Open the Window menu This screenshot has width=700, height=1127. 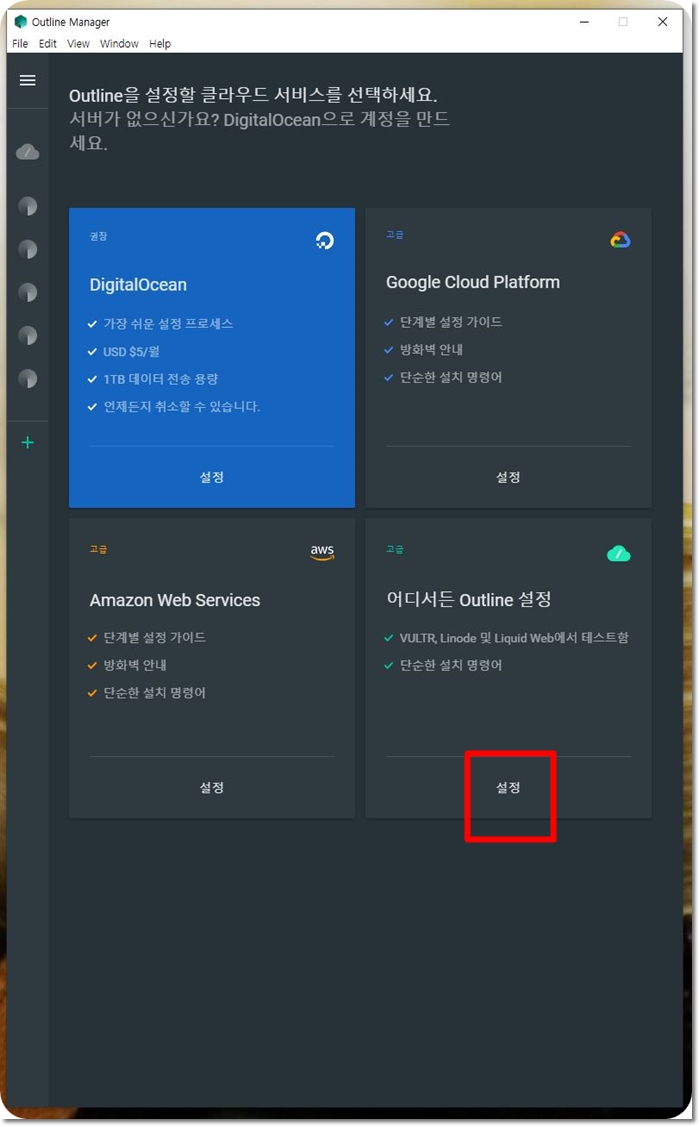pyautogui.click(x=119, y=44)
